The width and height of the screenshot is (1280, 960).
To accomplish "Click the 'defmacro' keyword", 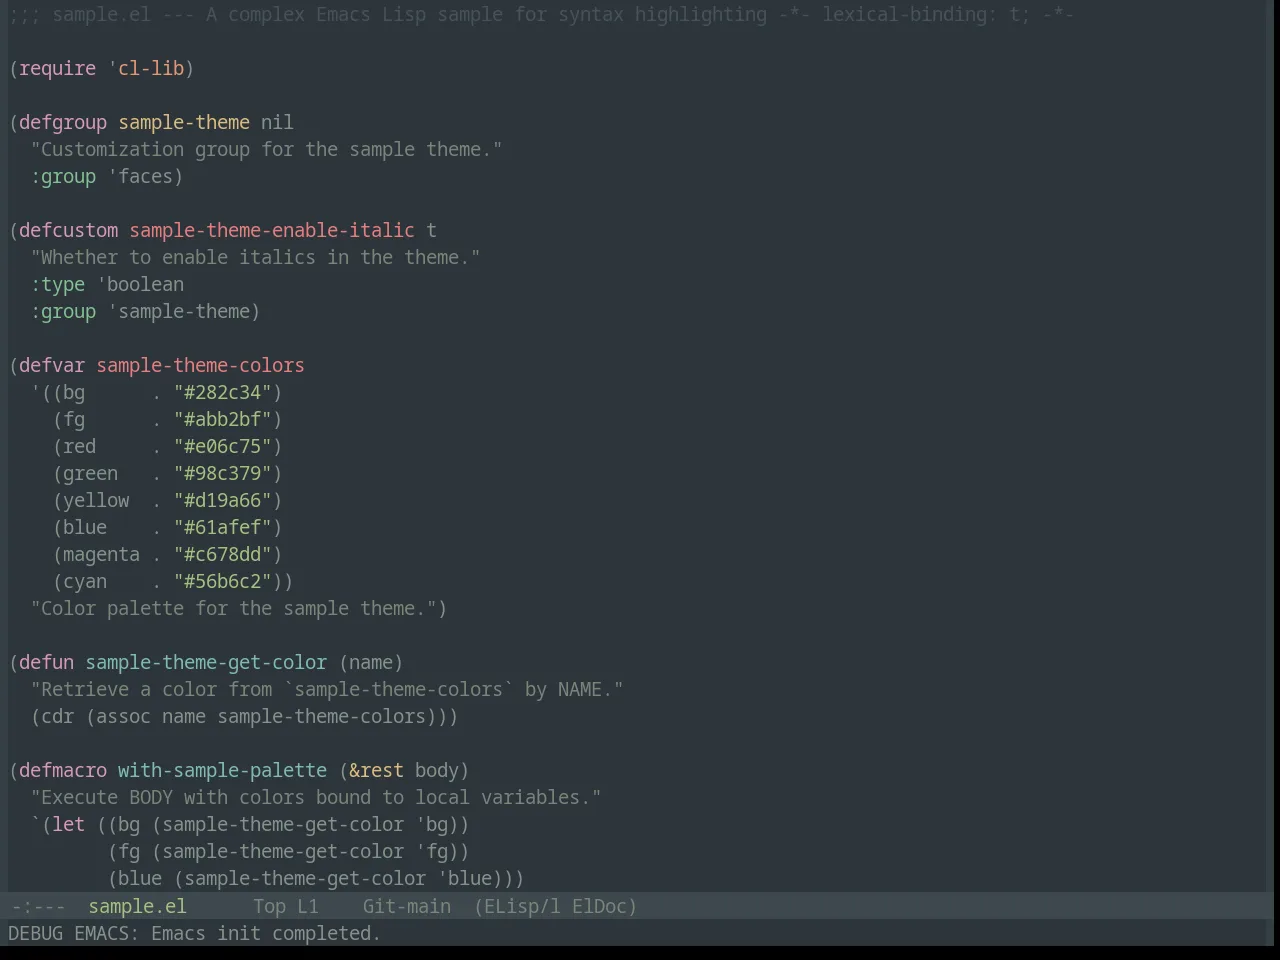I will [x=63, y=770].
